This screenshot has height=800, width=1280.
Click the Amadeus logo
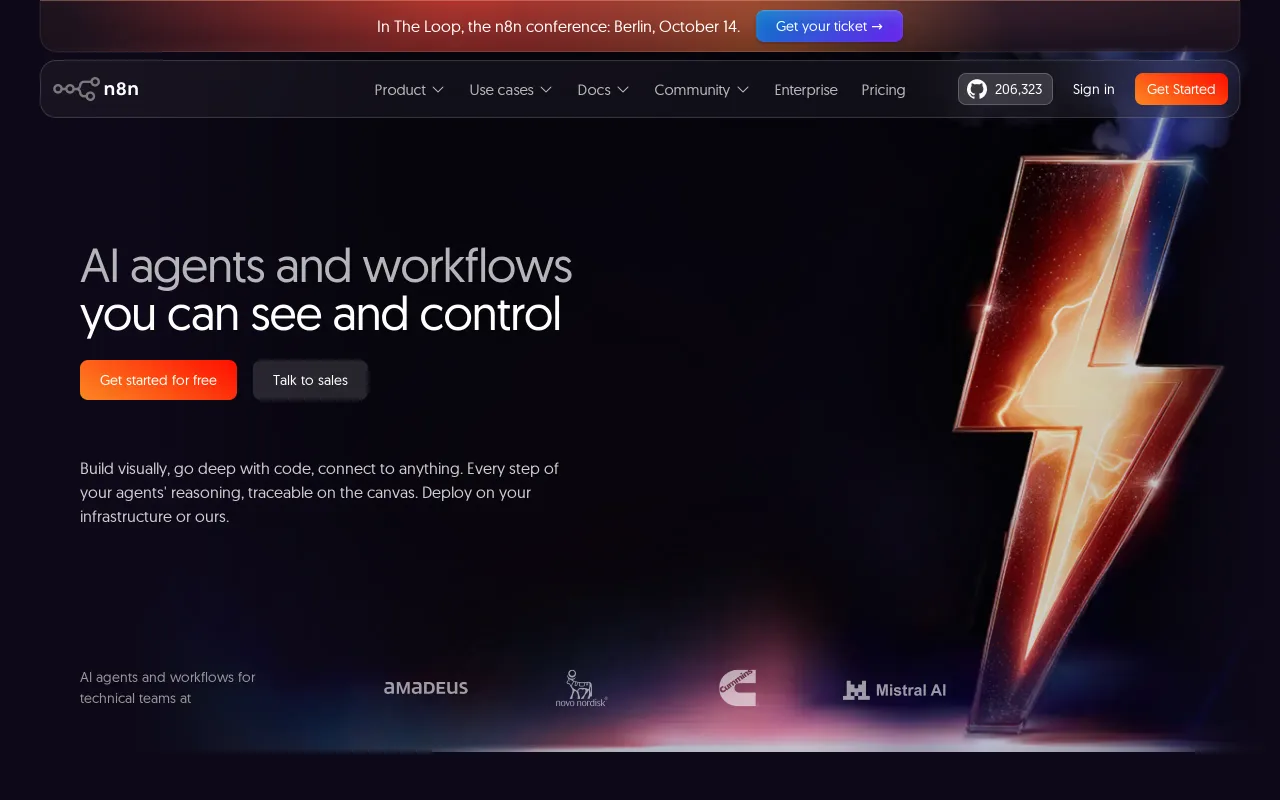[x=426, y=688]
